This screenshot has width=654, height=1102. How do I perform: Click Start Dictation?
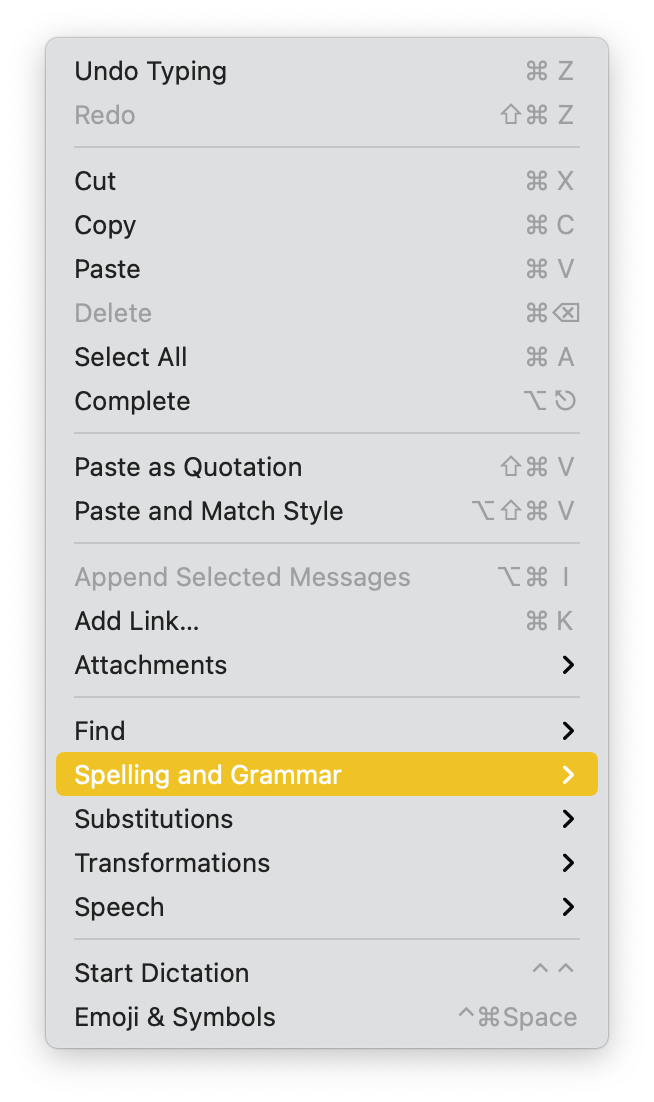[162, 973]
